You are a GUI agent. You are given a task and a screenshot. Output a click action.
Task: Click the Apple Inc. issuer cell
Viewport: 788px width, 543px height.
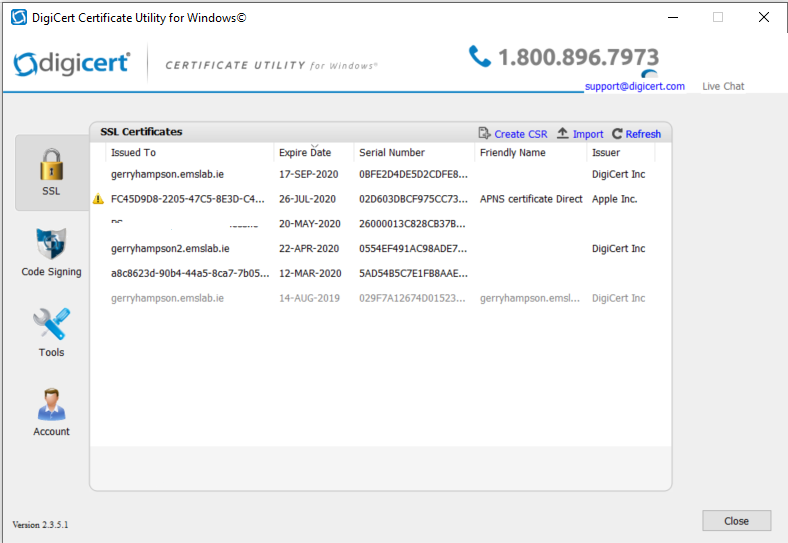pos(615,199)
